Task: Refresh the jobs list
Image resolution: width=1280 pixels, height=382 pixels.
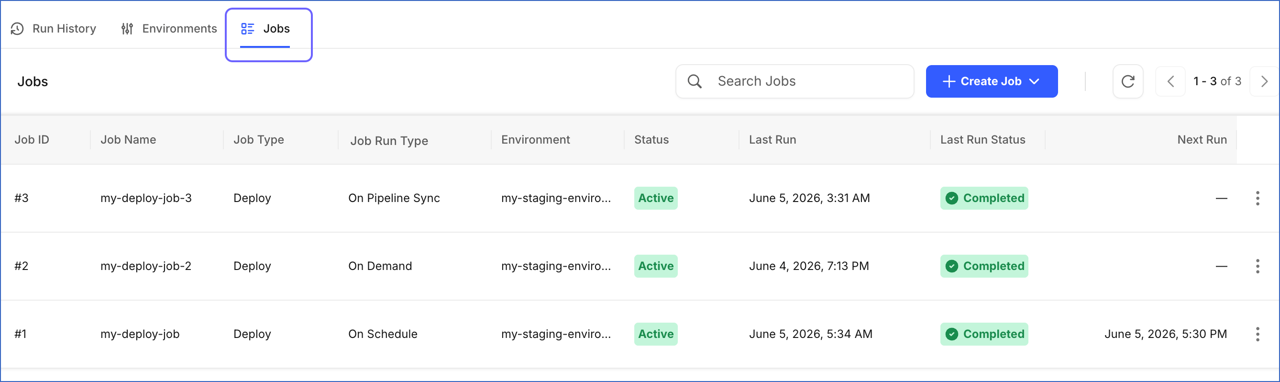Action: tap(1128, 81)
